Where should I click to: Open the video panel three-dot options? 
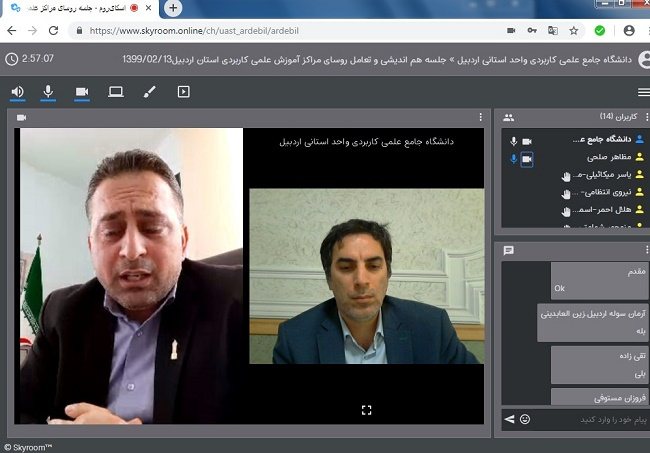pyautogui.click(x=481, y=117)
